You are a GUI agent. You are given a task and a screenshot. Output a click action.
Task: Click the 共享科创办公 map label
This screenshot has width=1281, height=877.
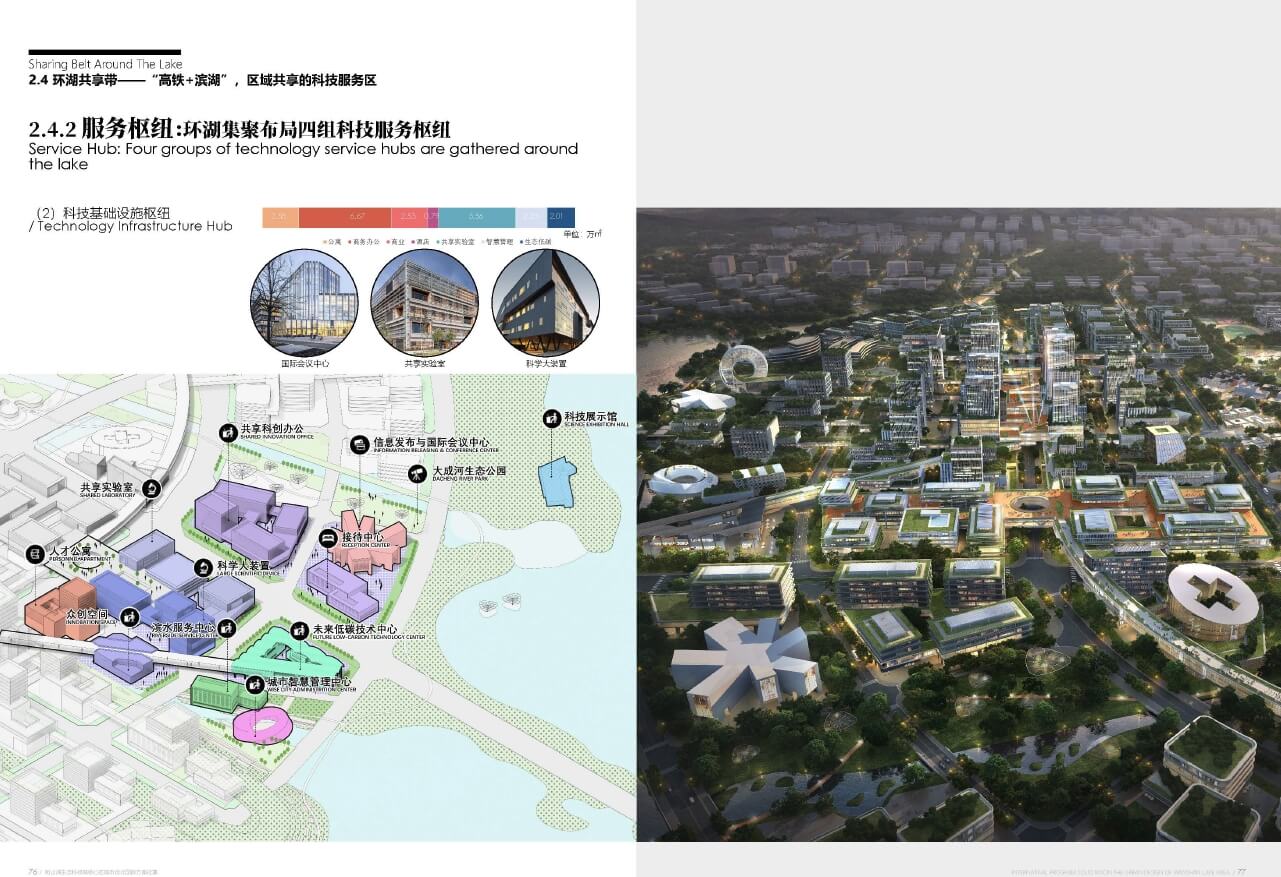[272, 430]
